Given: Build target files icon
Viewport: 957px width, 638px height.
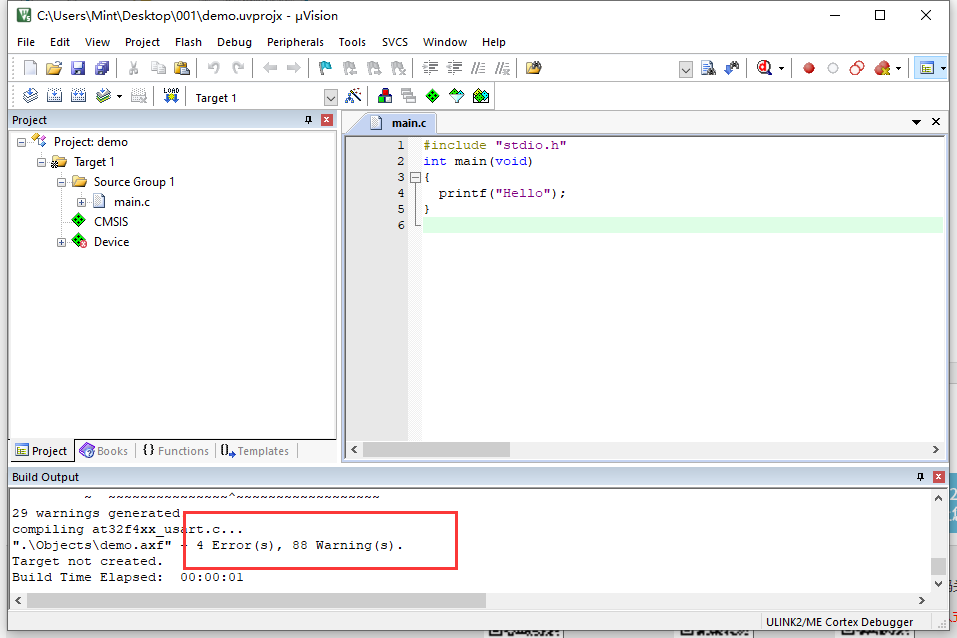Looking at the screenshot, I should (x=54, y=96).
